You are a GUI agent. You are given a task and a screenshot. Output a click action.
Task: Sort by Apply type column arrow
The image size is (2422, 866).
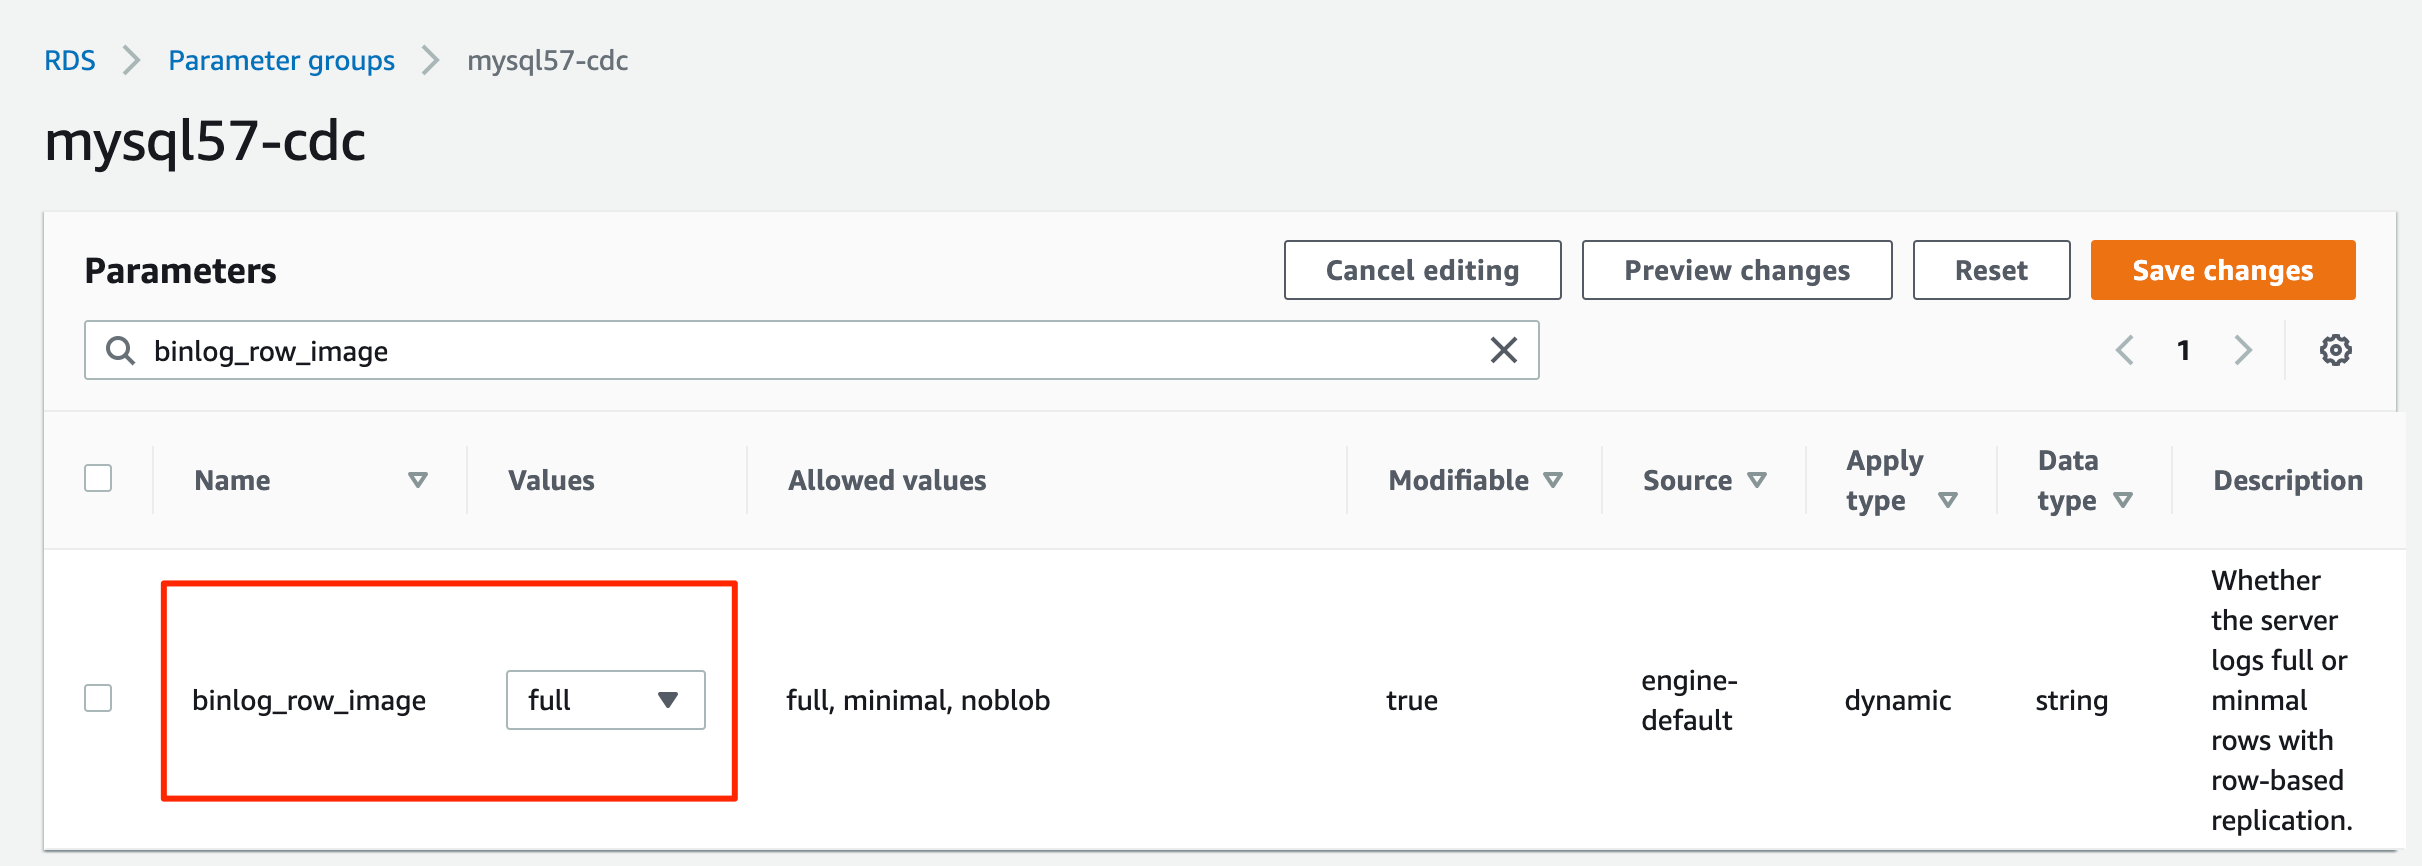click(x=1948, y=500)
